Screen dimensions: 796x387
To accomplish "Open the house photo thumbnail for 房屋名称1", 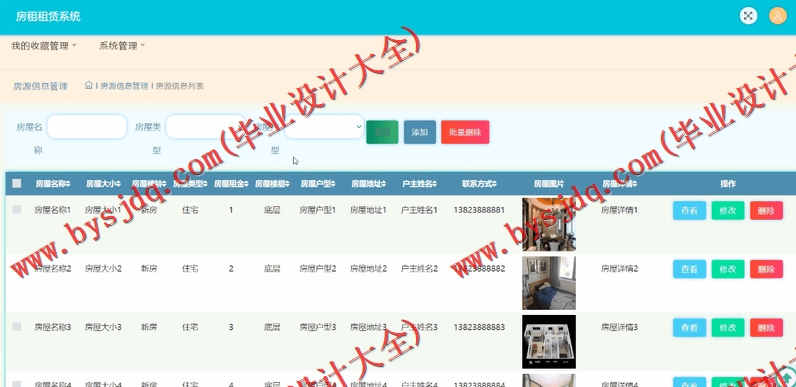I will 549,224.
